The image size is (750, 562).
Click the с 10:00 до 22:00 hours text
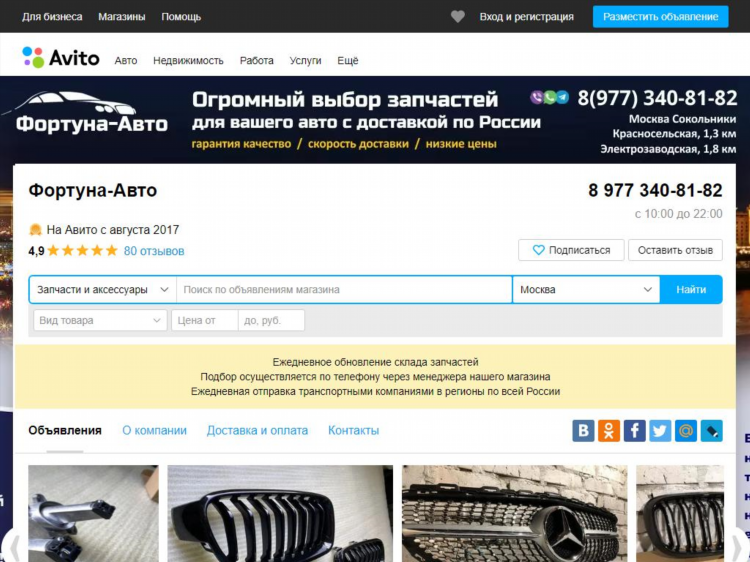pos(678,214)
